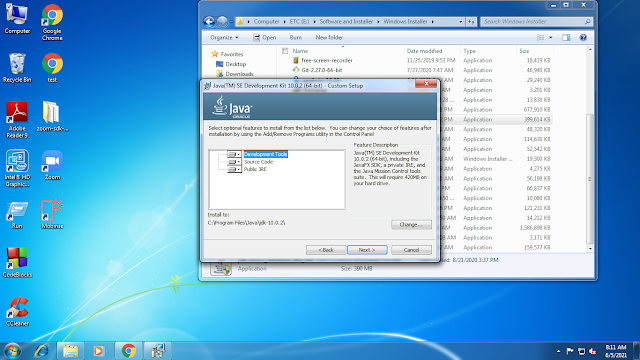Select the Computer breadcrumb in address bar
Screen dimensions: 640x360
point(266,22)
